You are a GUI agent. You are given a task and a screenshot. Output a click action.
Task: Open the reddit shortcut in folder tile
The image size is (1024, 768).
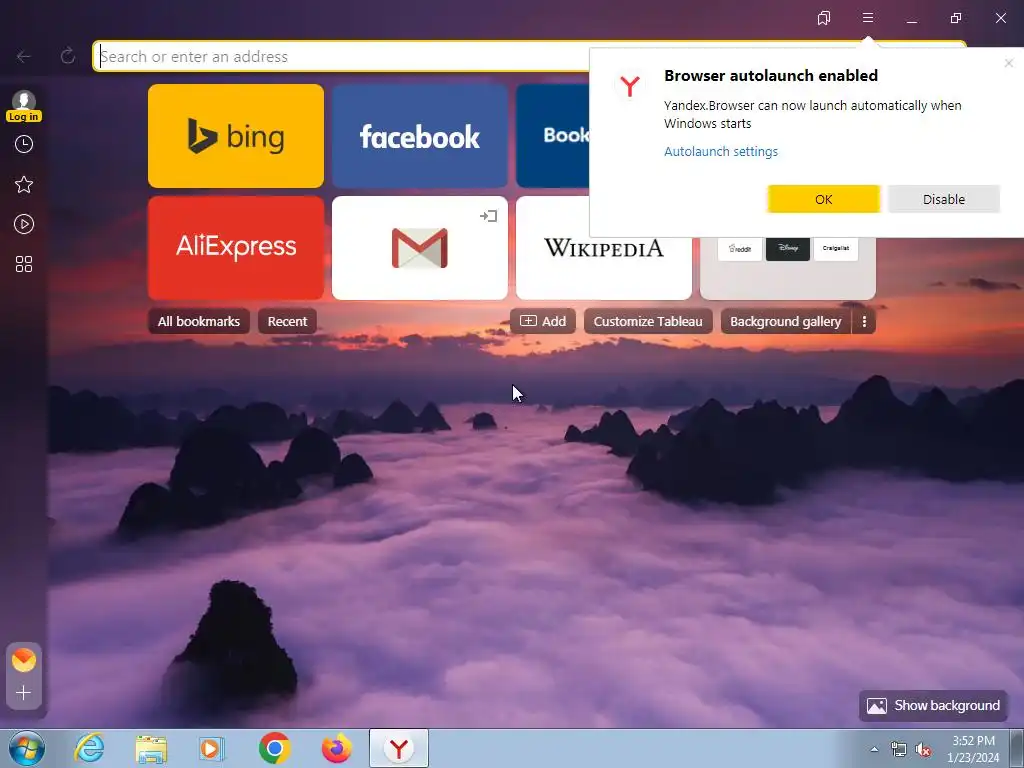[740, 249]
